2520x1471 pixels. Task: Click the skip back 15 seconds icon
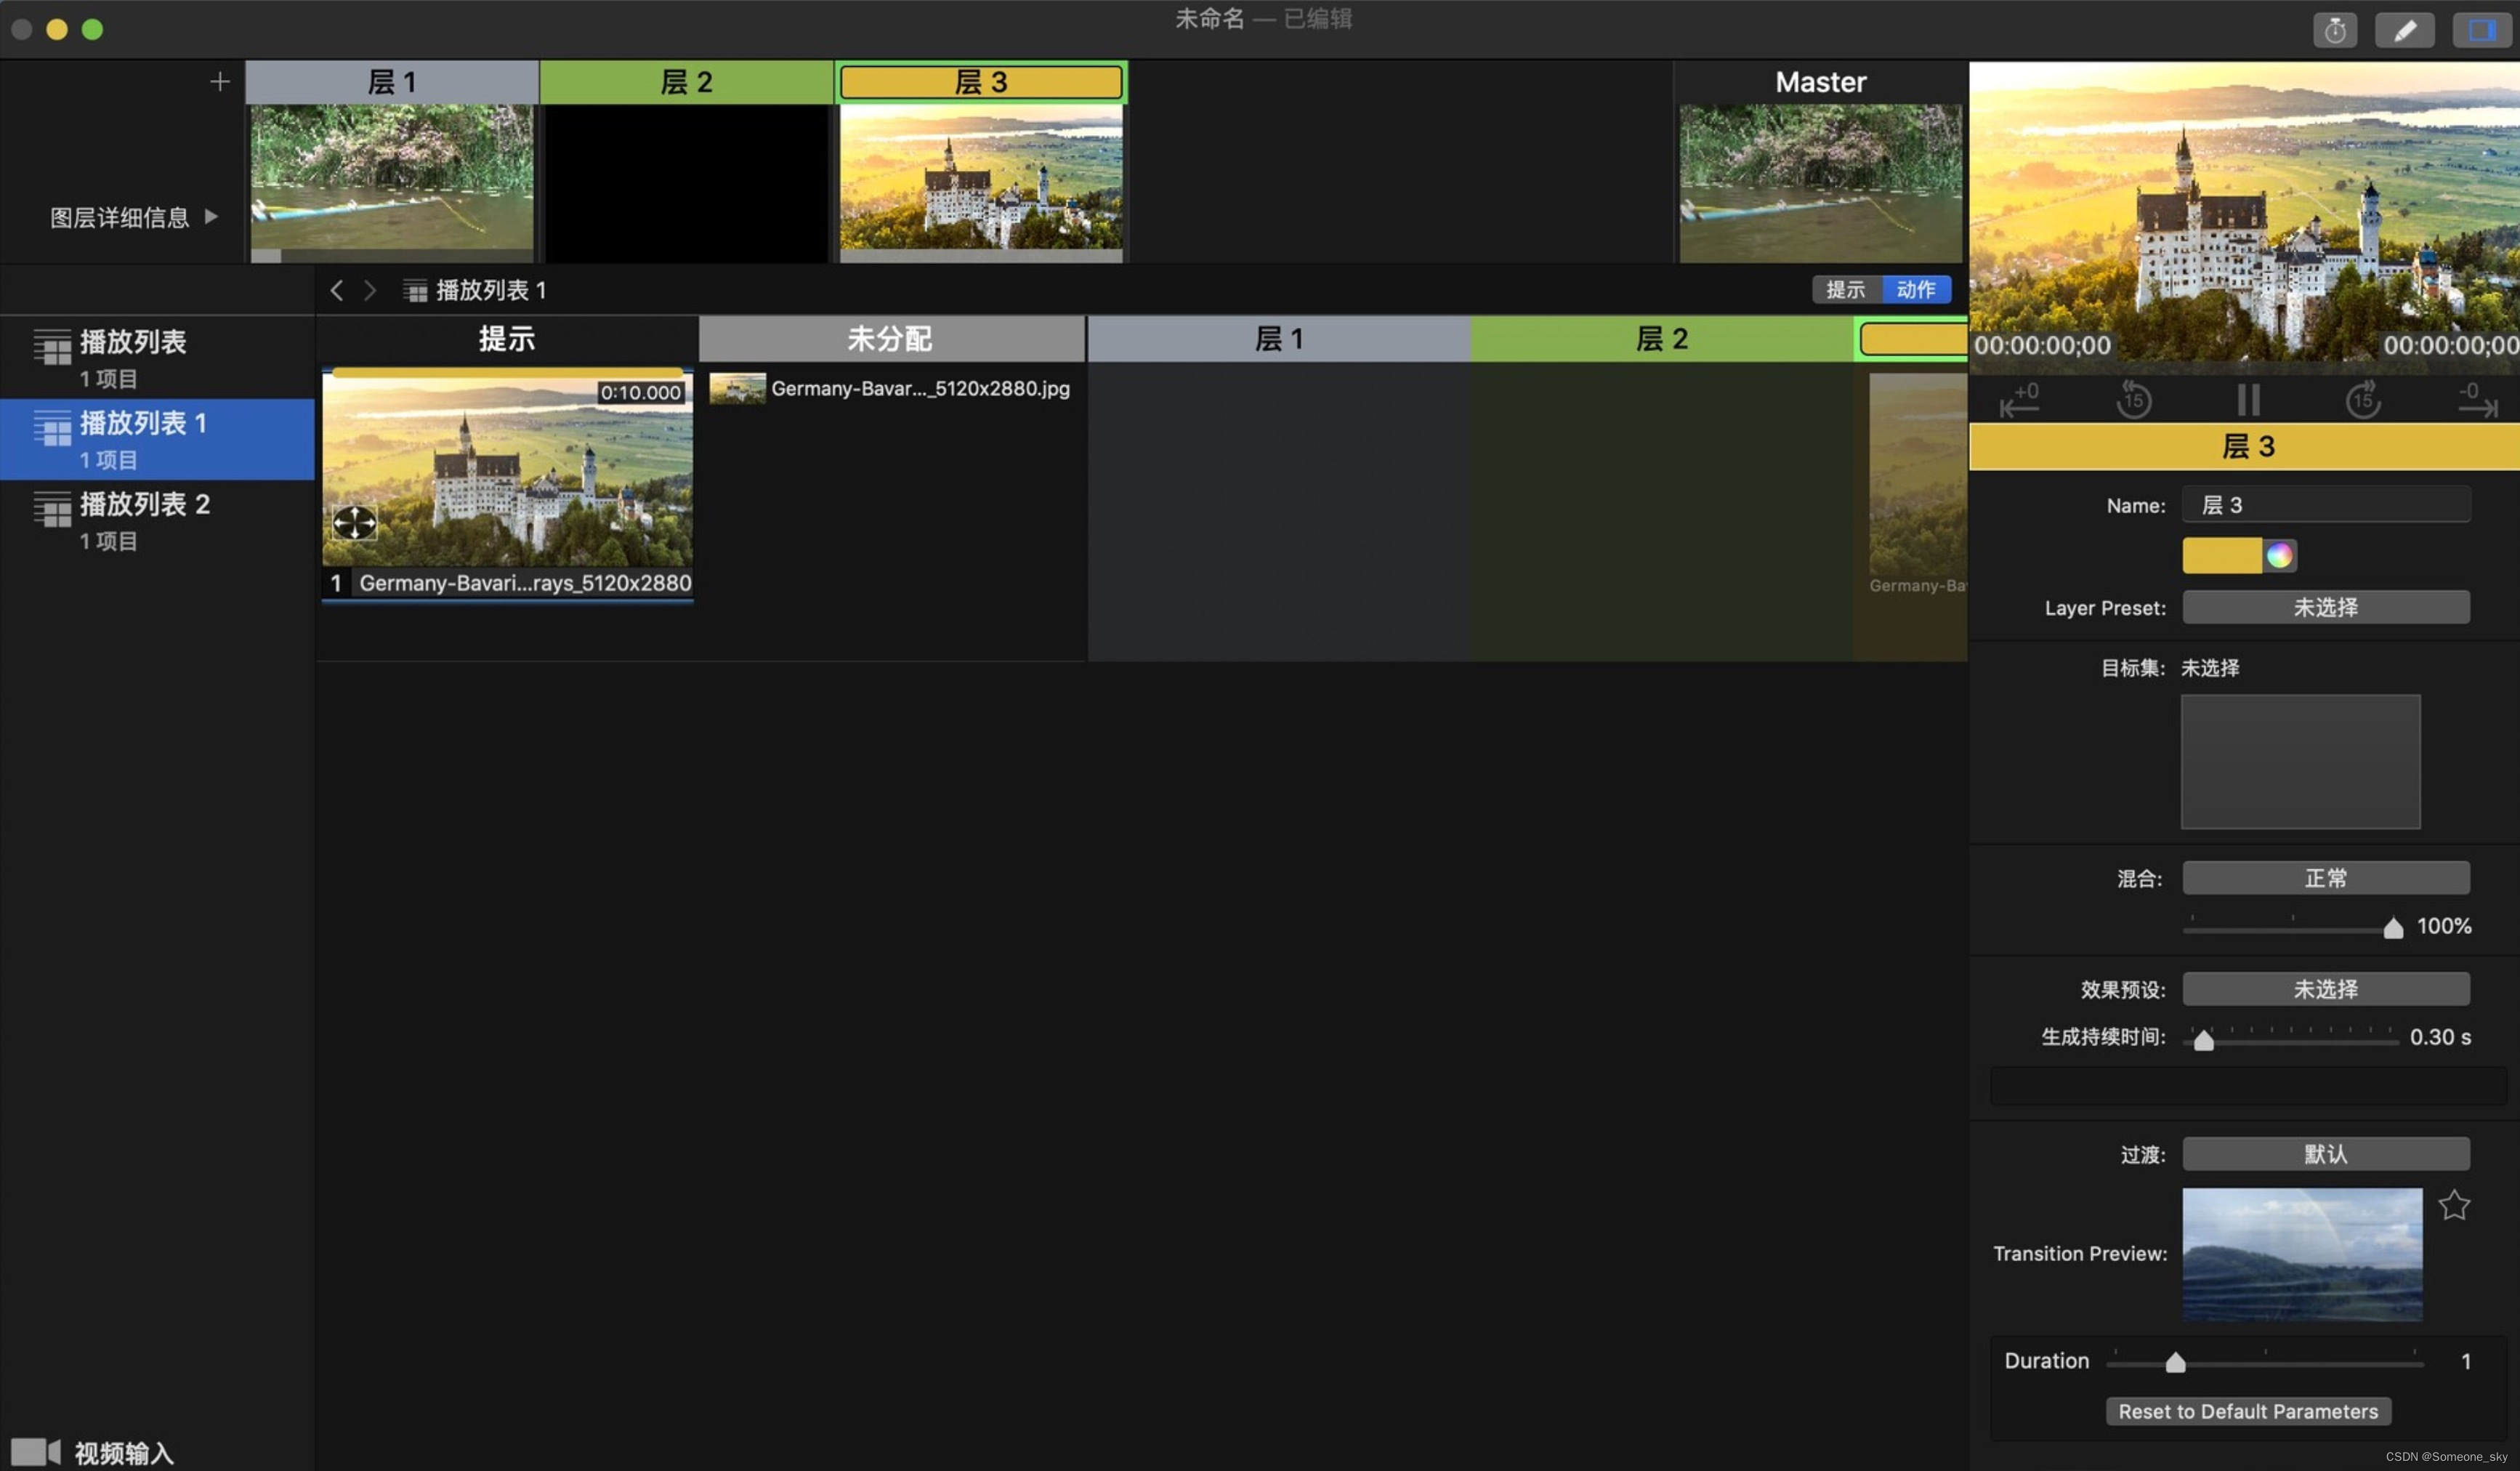point(2133,400)
